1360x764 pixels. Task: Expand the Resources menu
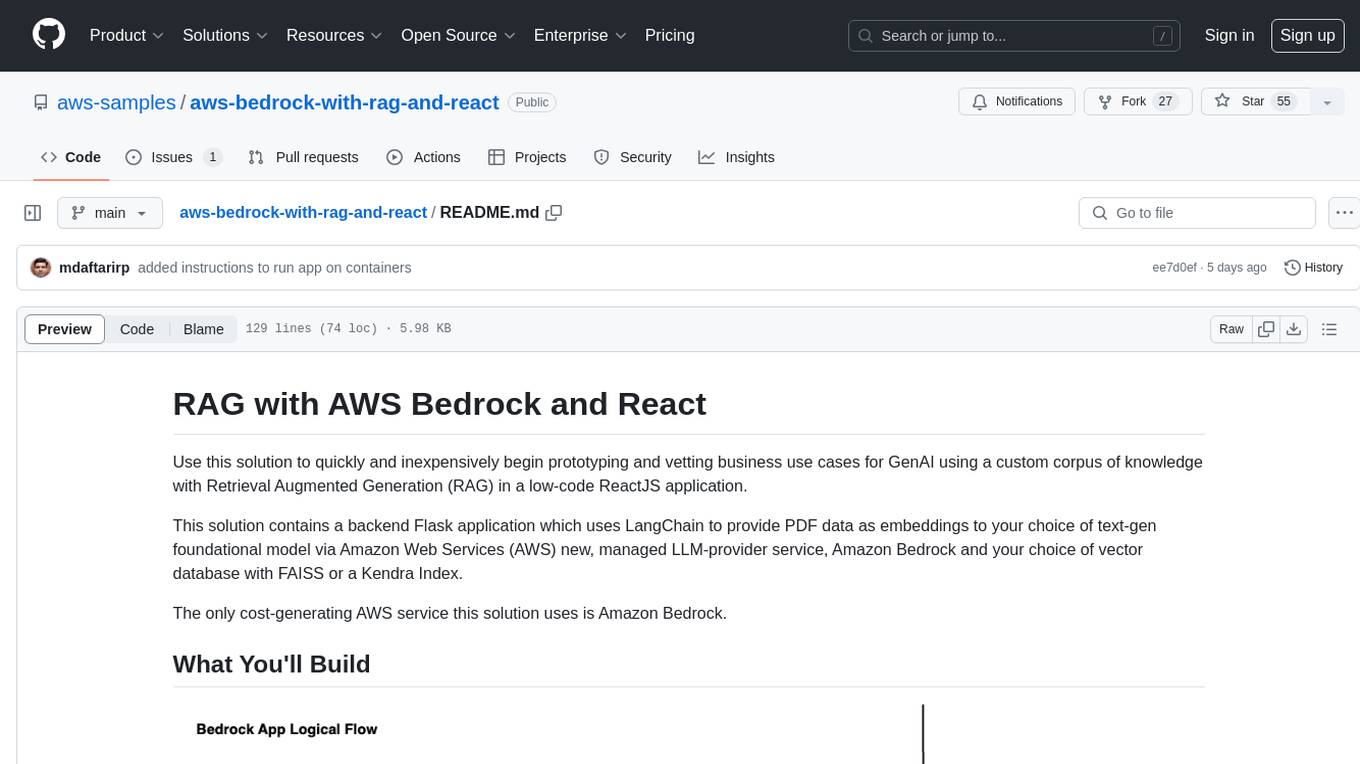coord(334,35)
